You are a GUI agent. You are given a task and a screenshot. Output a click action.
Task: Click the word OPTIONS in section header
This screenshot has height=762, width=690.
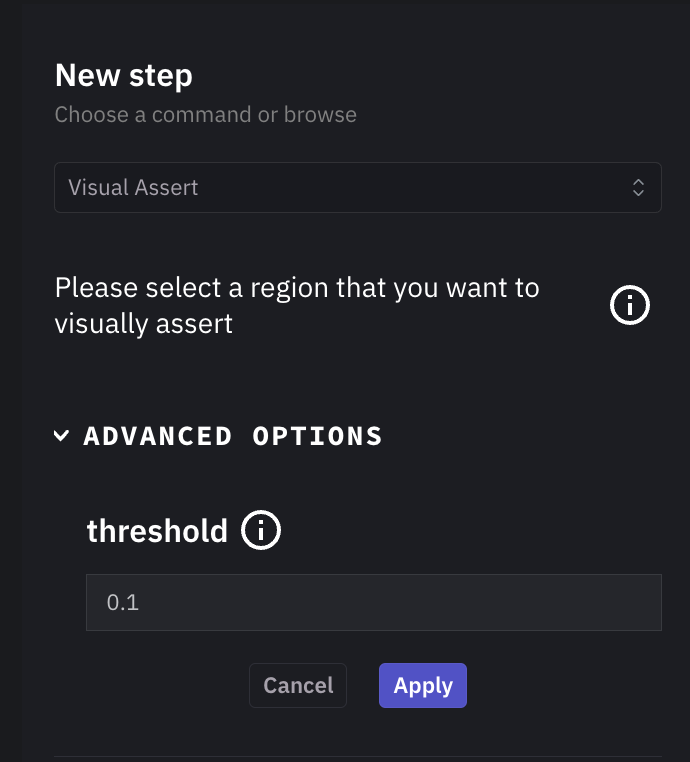317,436
